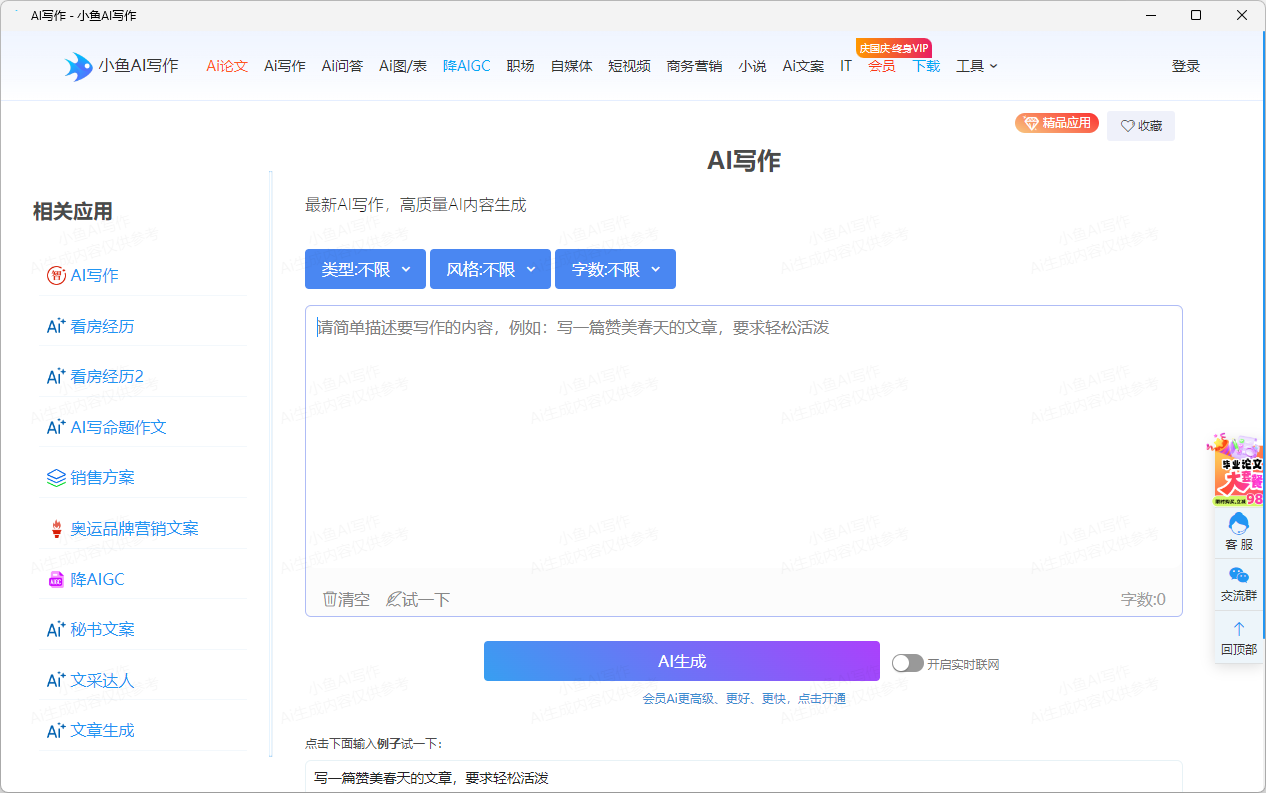Open 客服 customer service icon
1266x793 pixels.
(x=1238, y=525)
